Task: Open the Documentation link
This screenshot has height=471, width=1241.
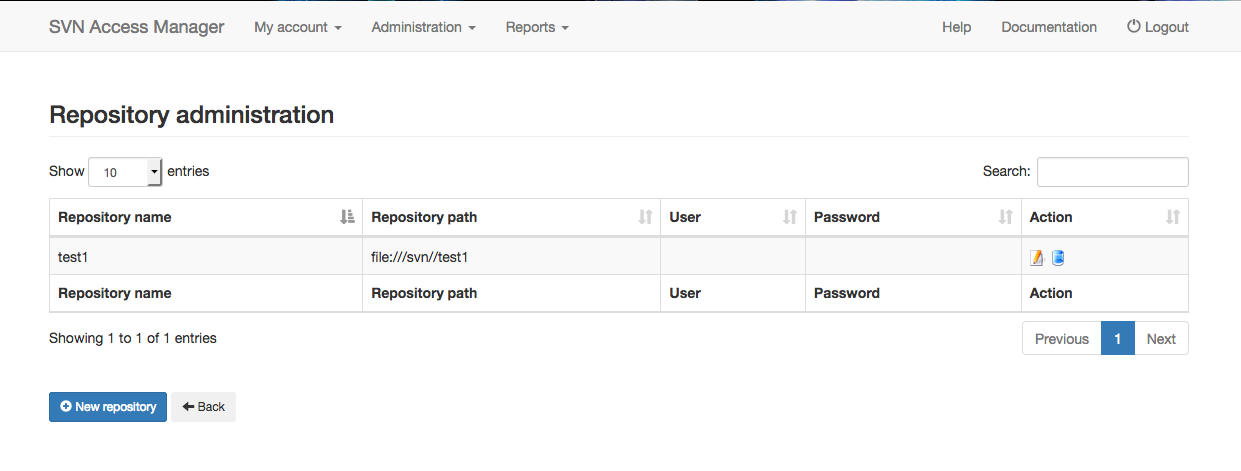Action: coord(1049,27)
